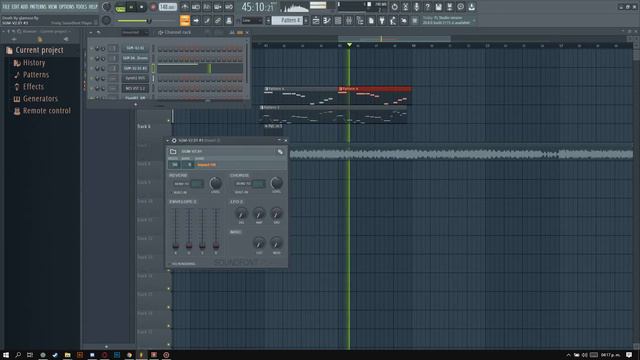
Task: Click the download content icon in top toolbar
Action: (471, 7)
